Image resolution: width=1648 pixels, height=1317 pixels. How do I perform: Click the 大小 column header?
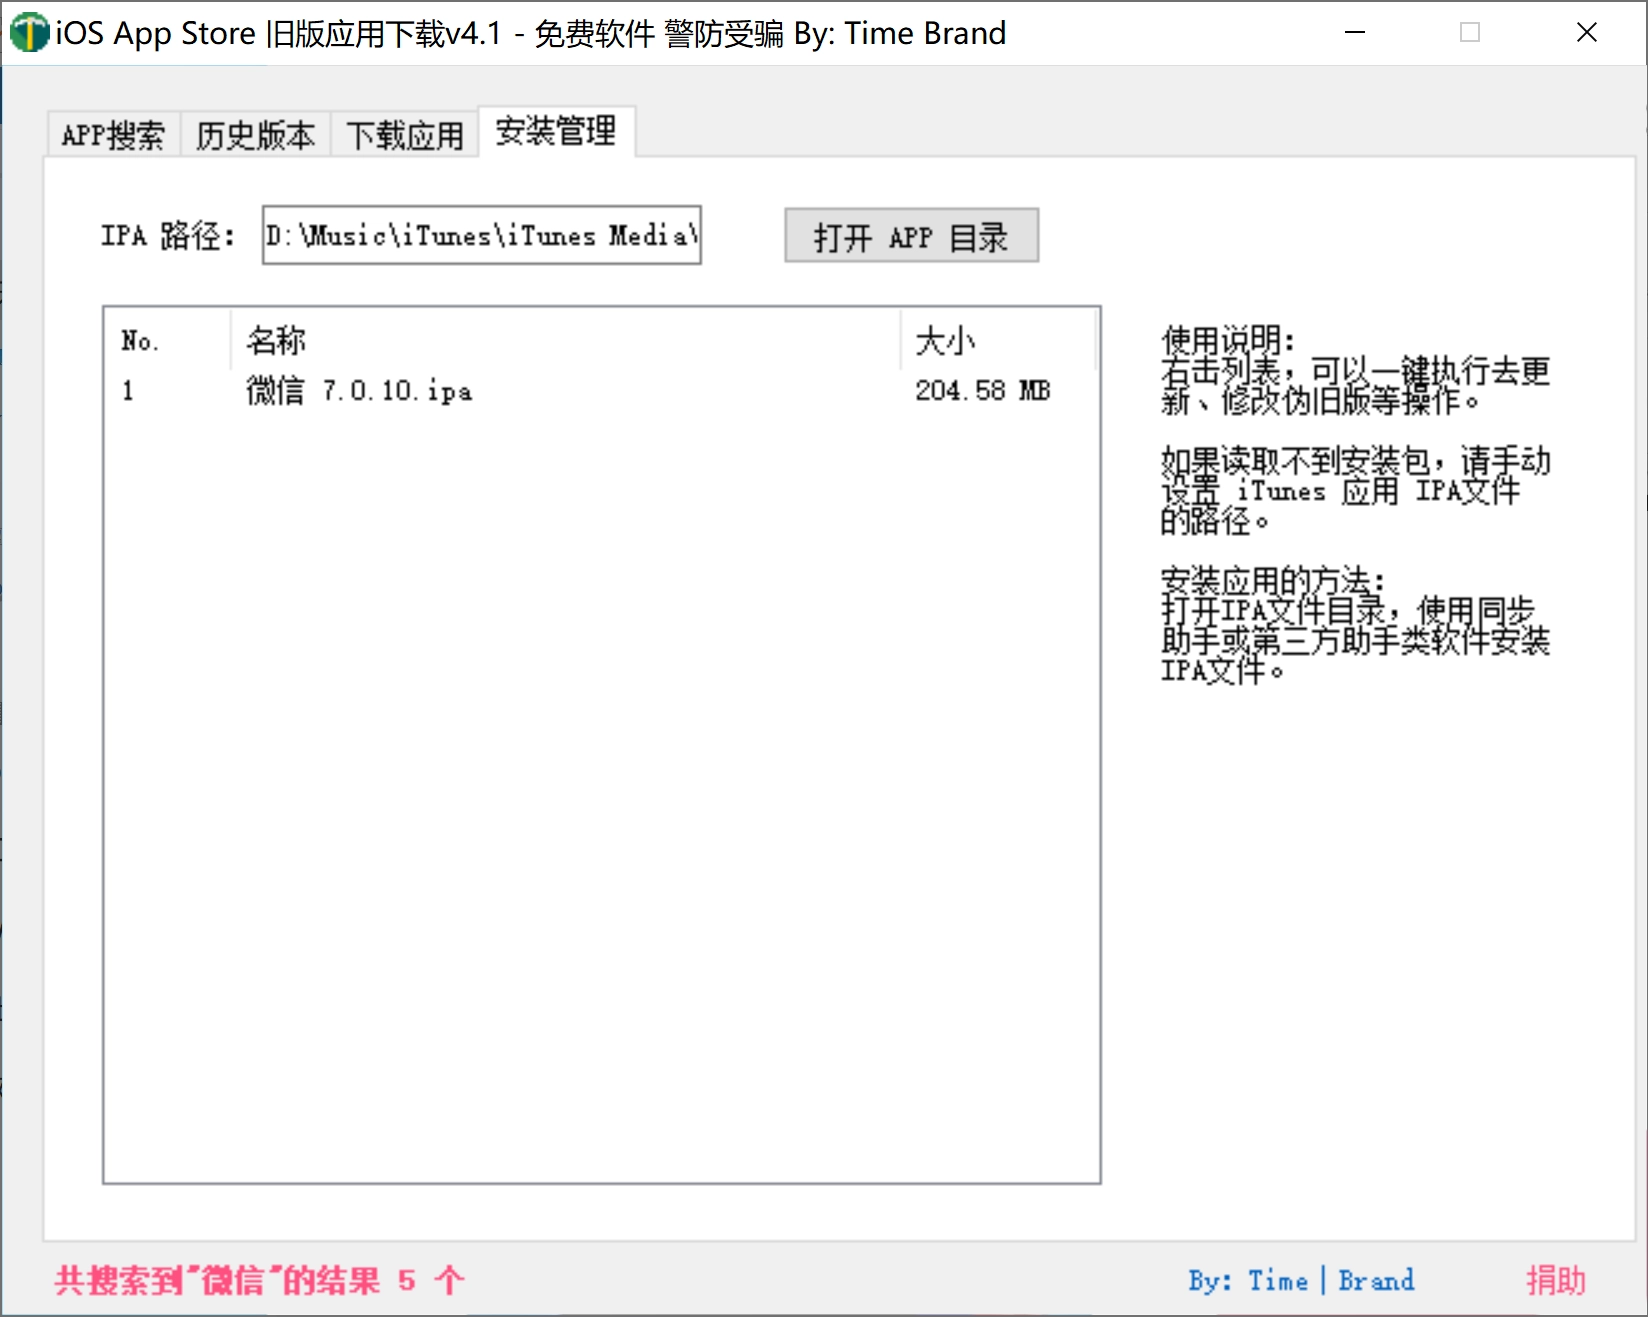[x=997, y=341]
